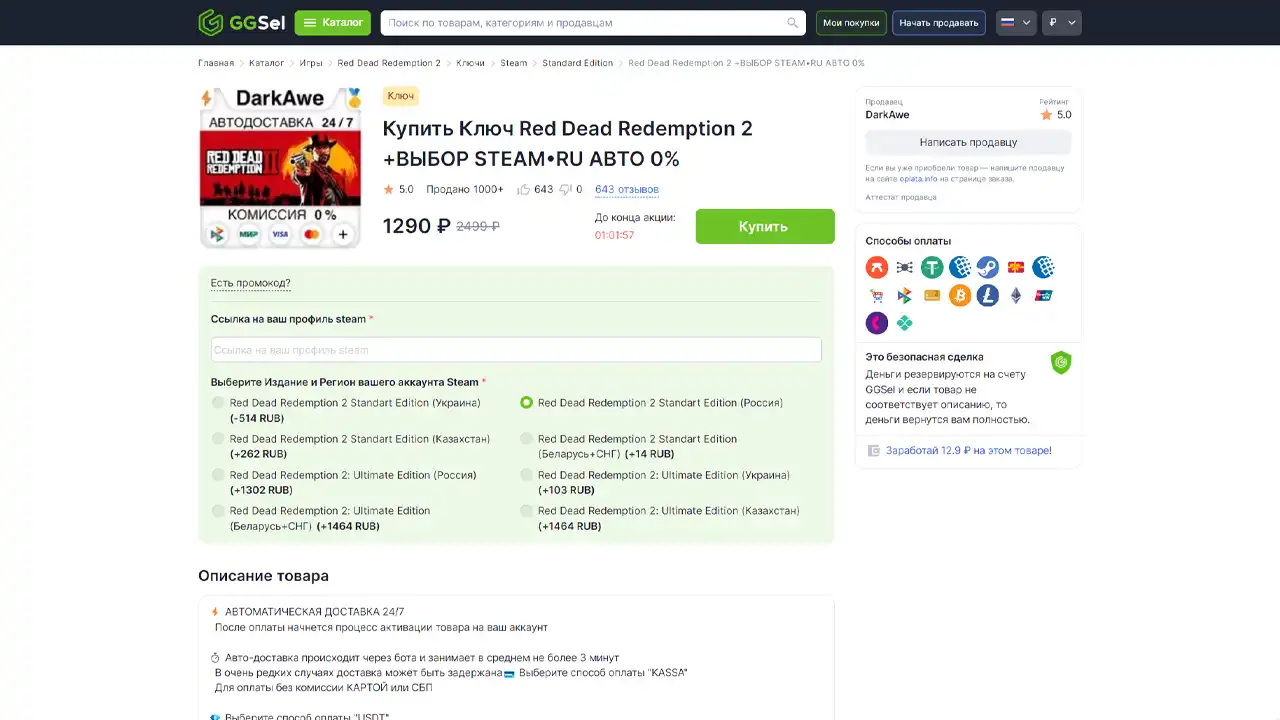Click the thumbs-down dislikes icon
The image size is (1280, 720).
click(x=565, y=189)
